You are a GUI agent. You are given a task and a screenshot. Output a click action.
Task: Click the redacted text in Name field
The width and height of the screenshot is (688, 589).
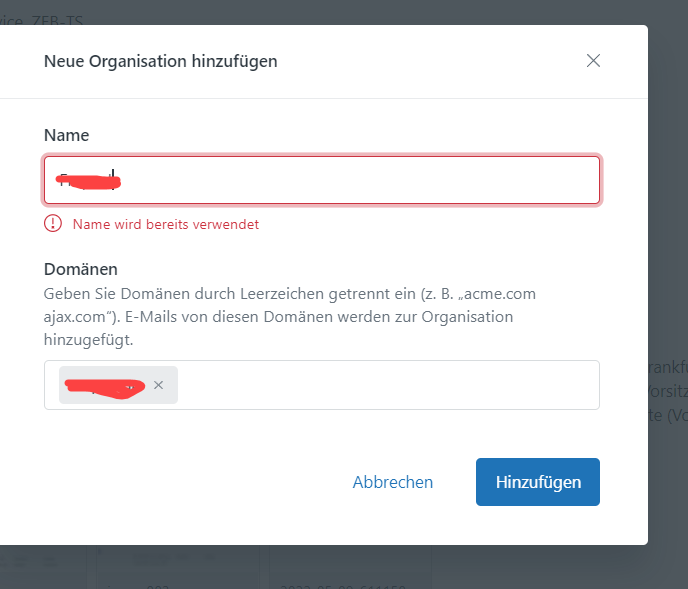[88, 181]
